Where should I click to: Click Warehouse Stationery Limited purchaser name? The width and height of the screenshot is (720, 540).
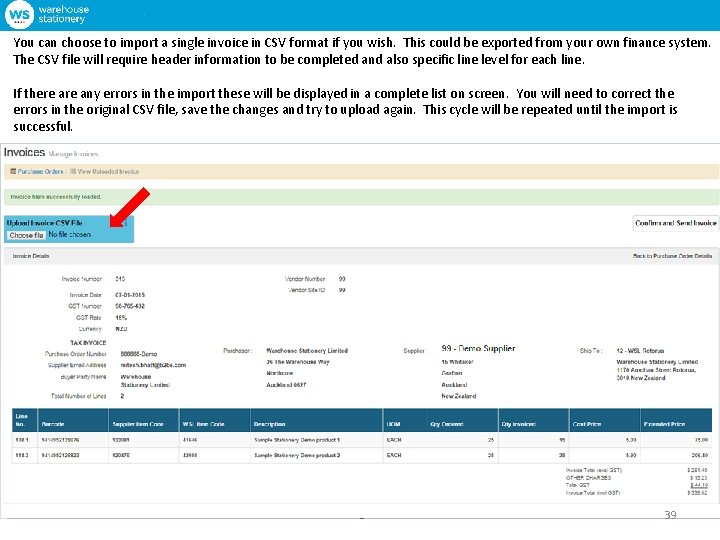pos(307,350)
